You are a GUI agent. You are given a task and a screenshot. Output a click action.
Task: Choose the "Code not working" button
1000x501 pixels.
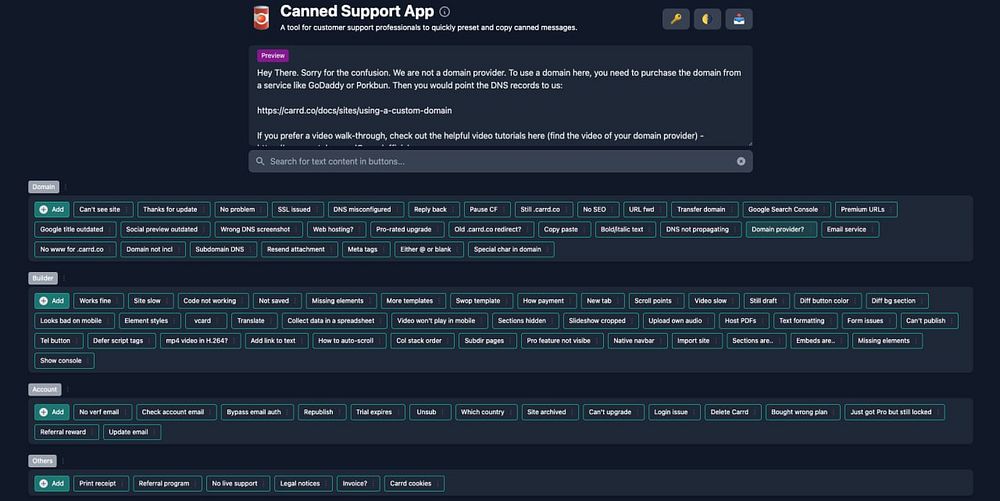click(213, 300)
